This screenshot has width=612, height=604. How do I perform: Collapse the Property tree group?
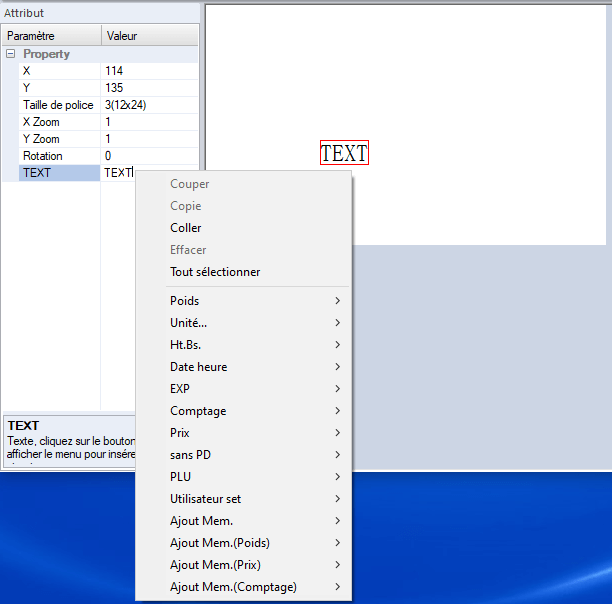[x=11, y=54]
